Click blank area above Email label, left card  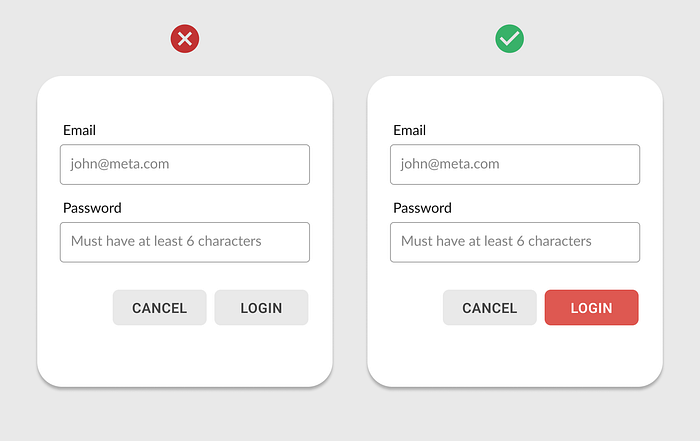coord(185,100)
